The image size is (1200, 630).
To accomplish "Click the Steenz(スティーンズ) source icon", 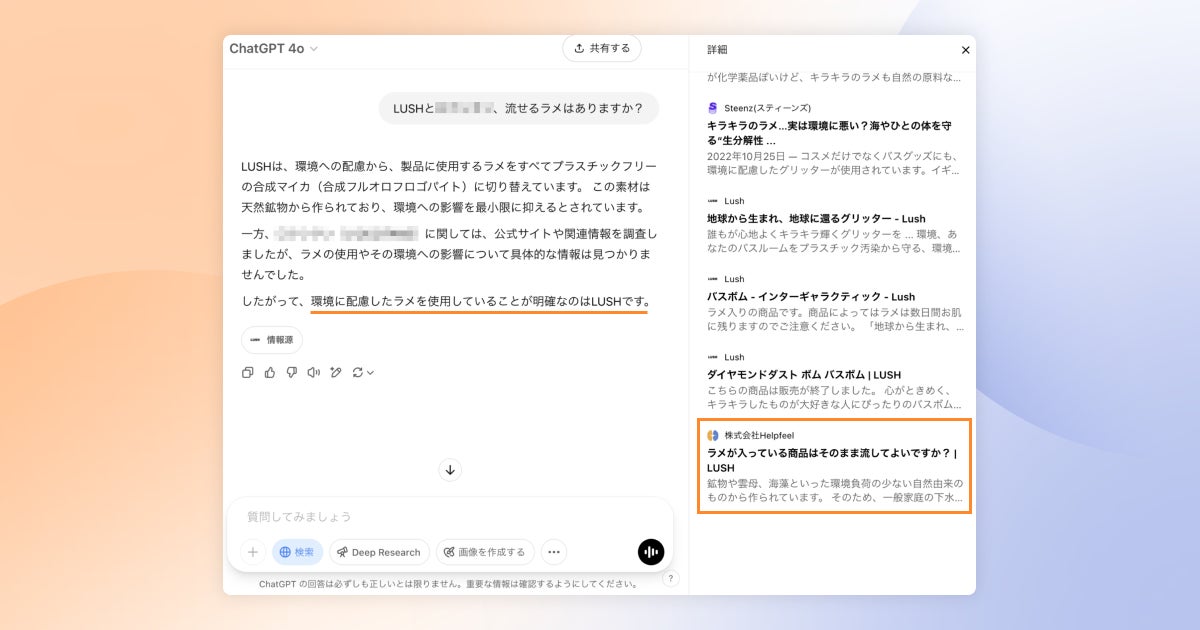I will pos(713,107).
